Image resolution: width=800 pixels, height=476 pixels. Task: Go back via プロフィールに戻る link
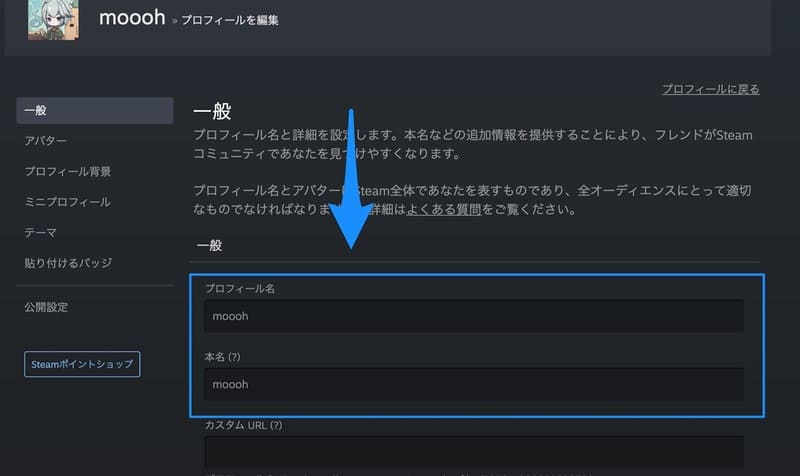coord(710,89)
